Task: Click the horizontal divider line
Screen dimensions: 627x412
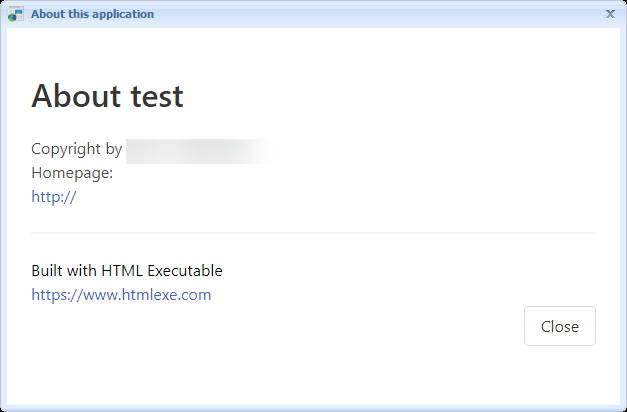Action: click(313, 233)
